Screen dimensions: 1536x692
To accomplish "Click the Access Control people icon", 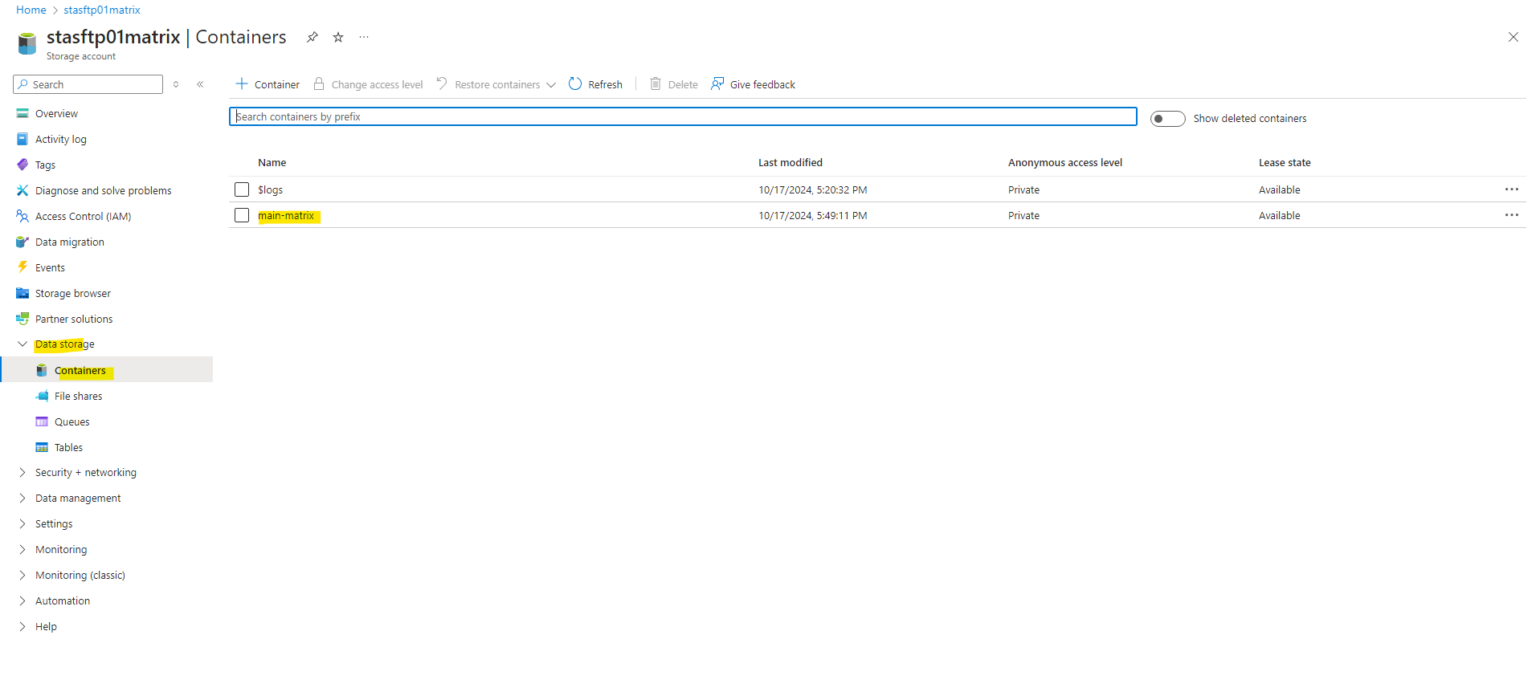I will pyautogui.click(x=22, y=216).
